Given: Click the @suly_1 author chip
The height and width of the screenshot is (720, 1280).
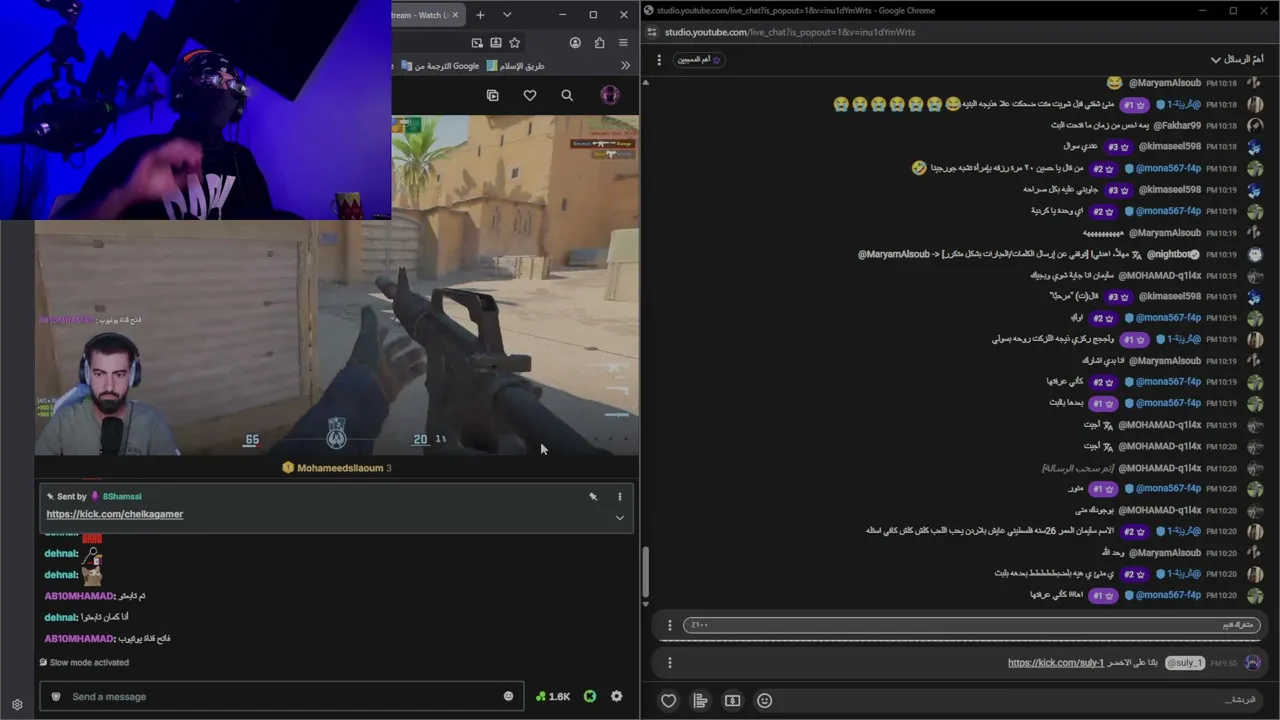Looking at the screenshot, I should 1185,662.
